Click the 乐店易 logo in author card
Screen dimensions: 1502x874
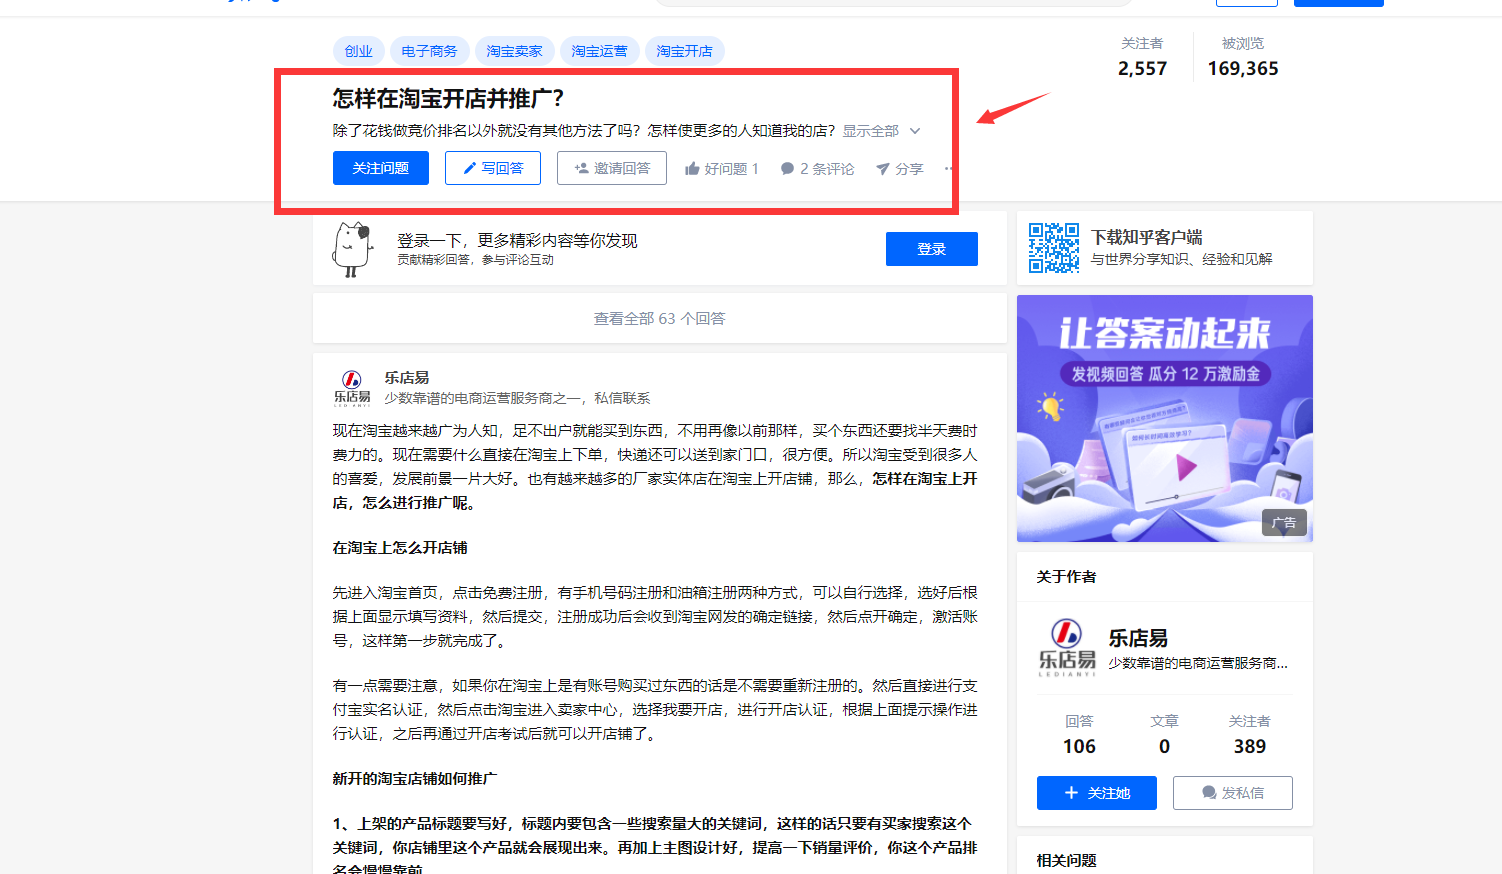pyautogui.click(x=1067, y=647)
